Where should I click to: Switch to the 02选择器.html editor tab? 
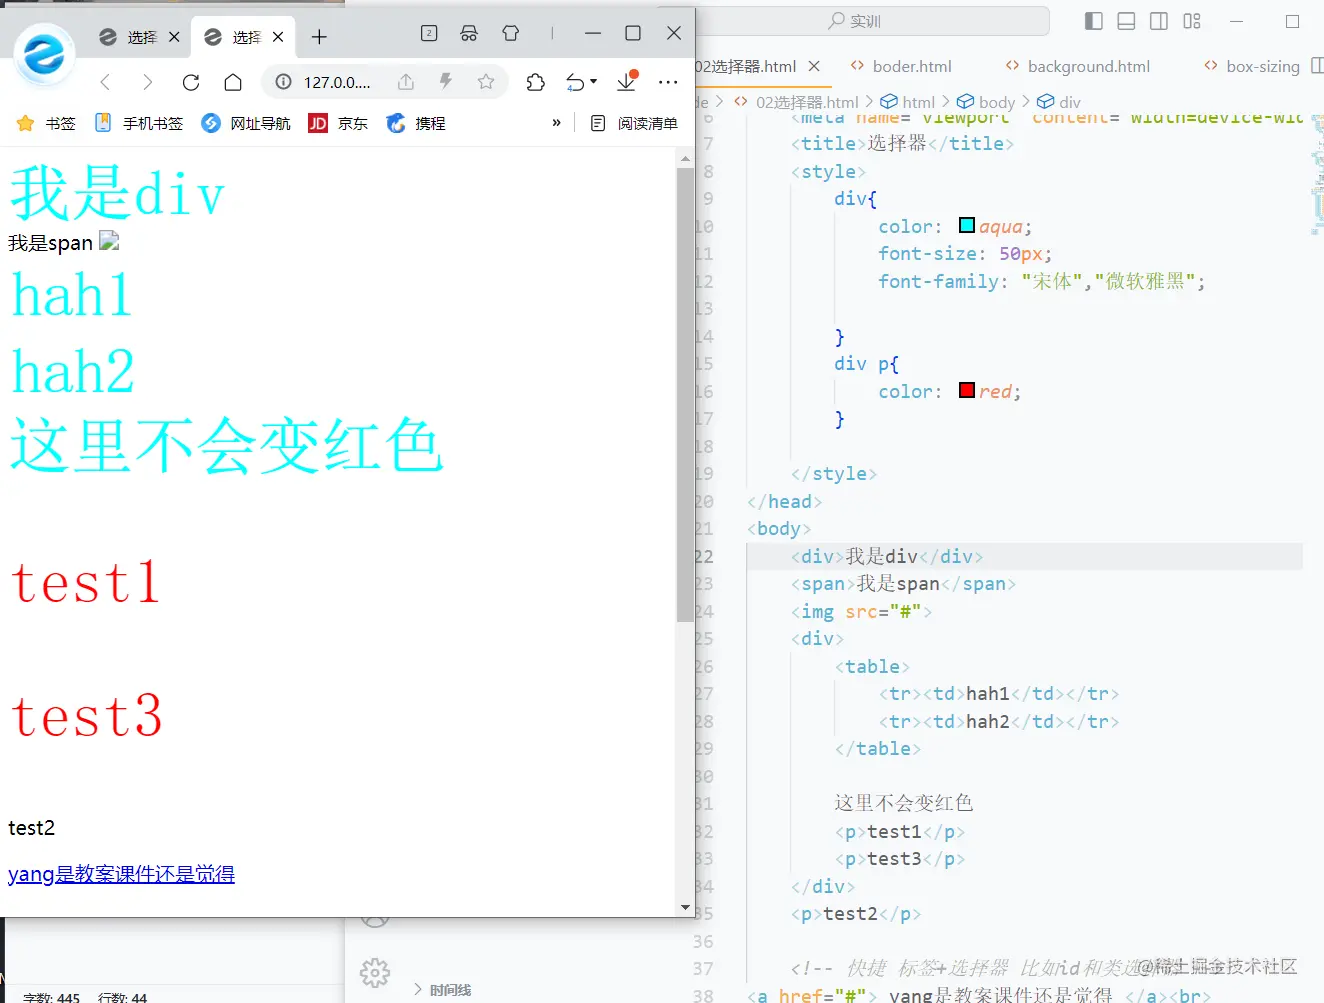(746, 66)
